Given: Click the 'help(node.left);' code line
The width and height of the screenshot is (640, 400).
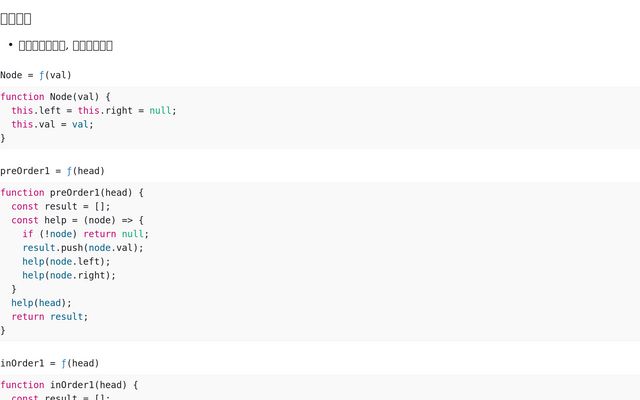Looking at the screenshot, I should (66, 261).
